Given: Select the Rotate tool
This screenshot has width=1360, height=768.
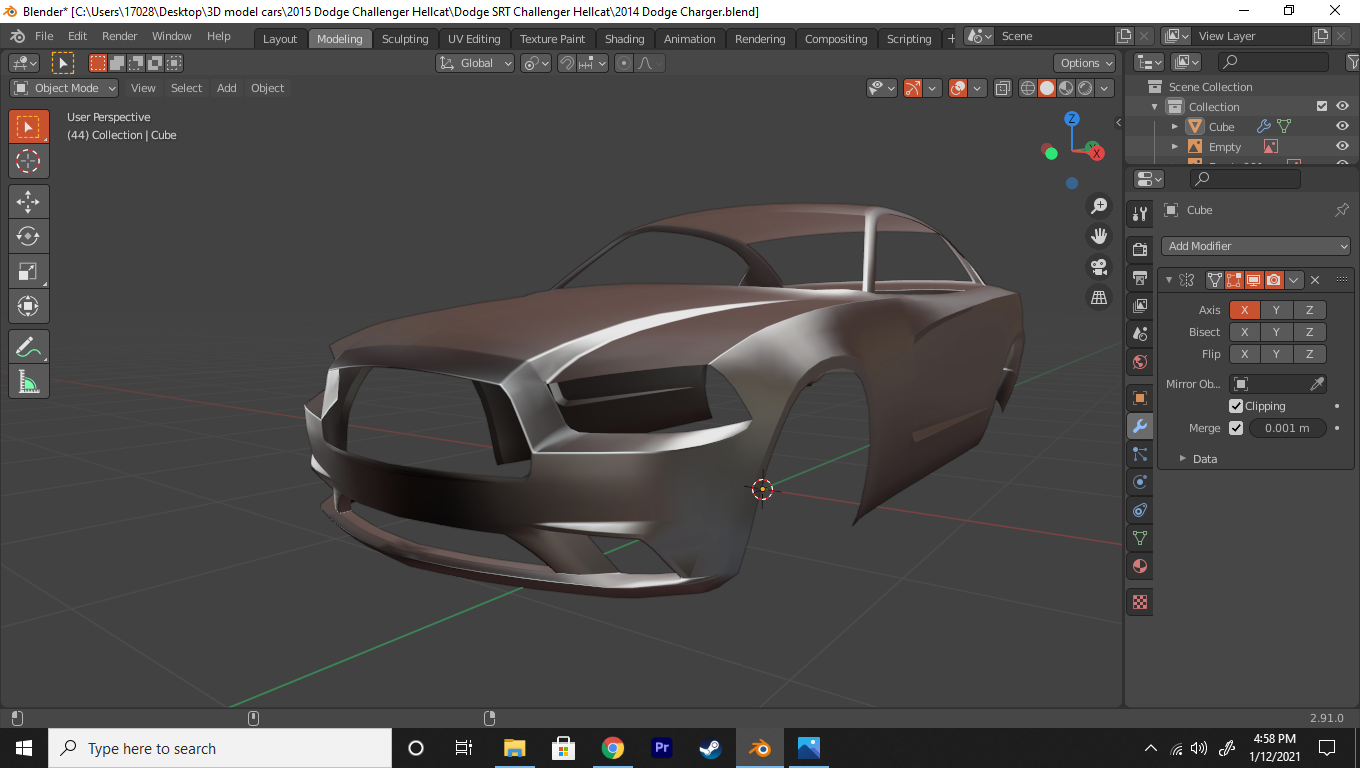Looking at the screenshot, I should pyautogui.click(x=28, y=236).
